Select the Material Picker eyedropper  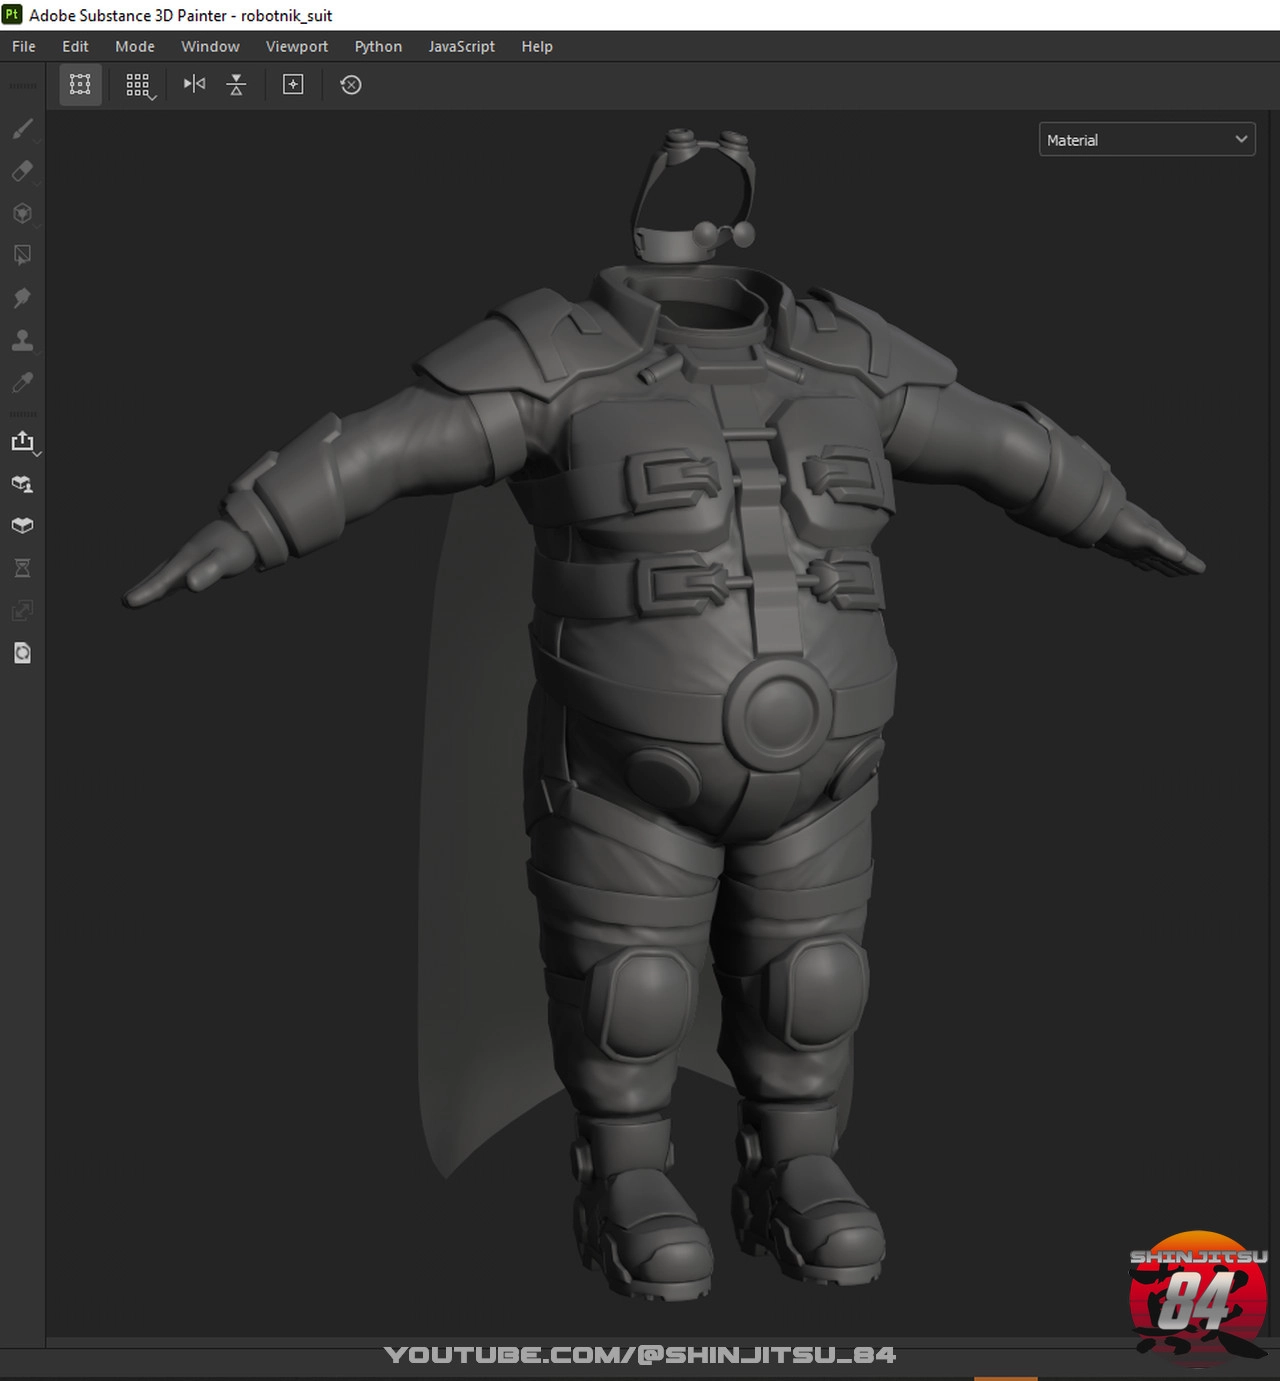pos(22,382)
